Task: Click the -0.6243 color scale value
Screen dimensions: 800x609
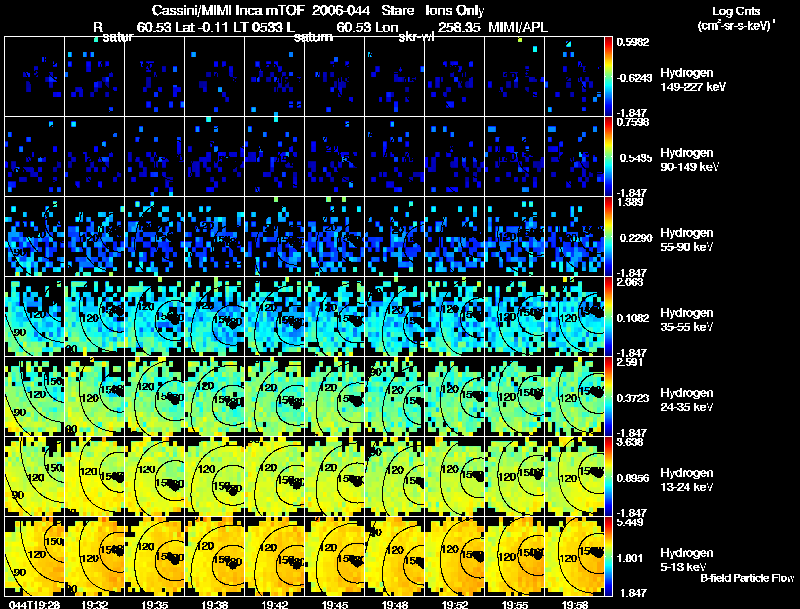Action: [x=634, y=78]
